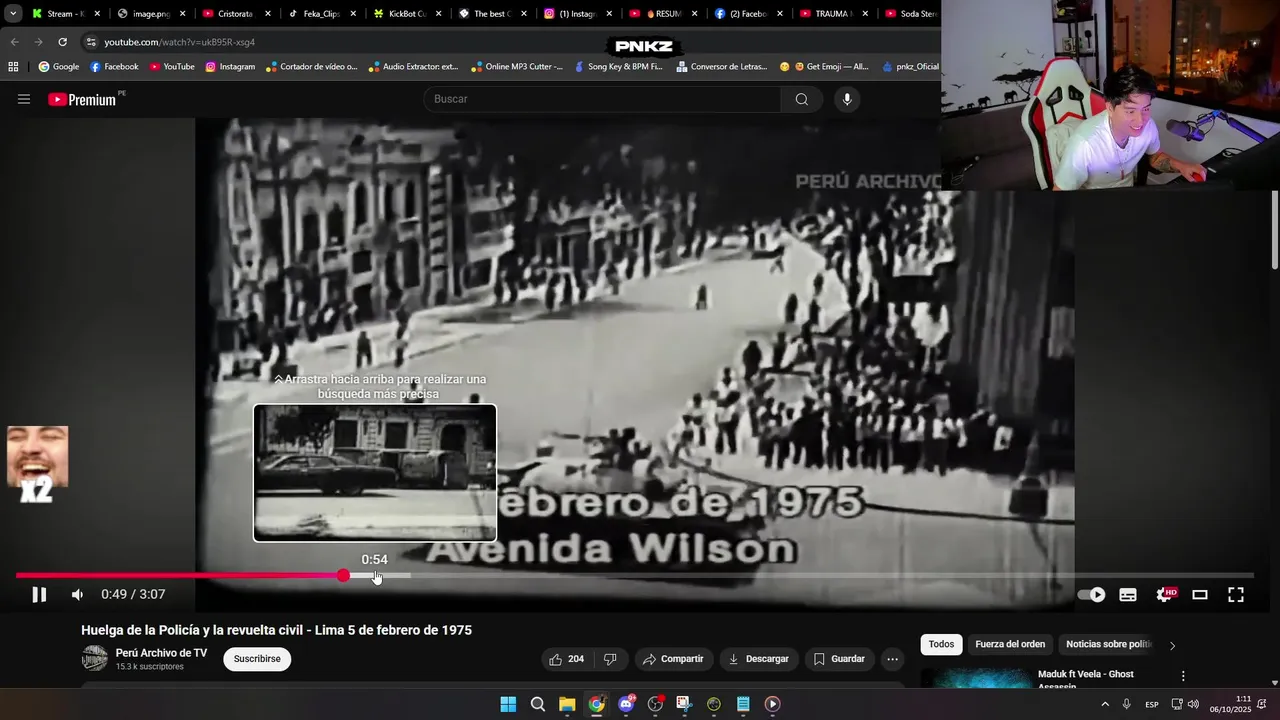Open the Facebook bookmark
The width and height of the screenshot is (1280, 720).
click(114, 67)
